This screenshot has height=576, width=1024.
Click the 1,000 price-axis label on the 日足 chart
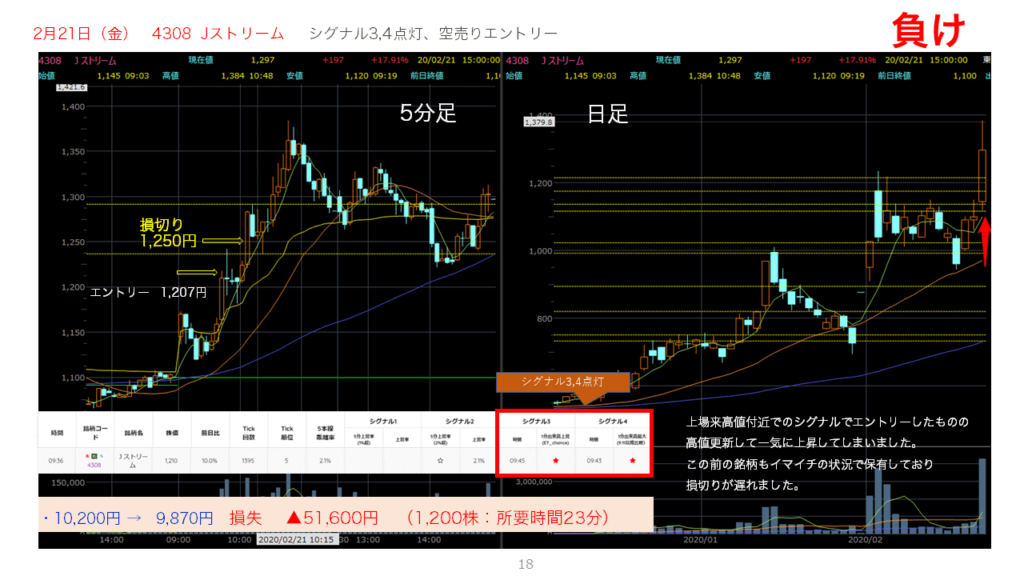pos(540,251)
